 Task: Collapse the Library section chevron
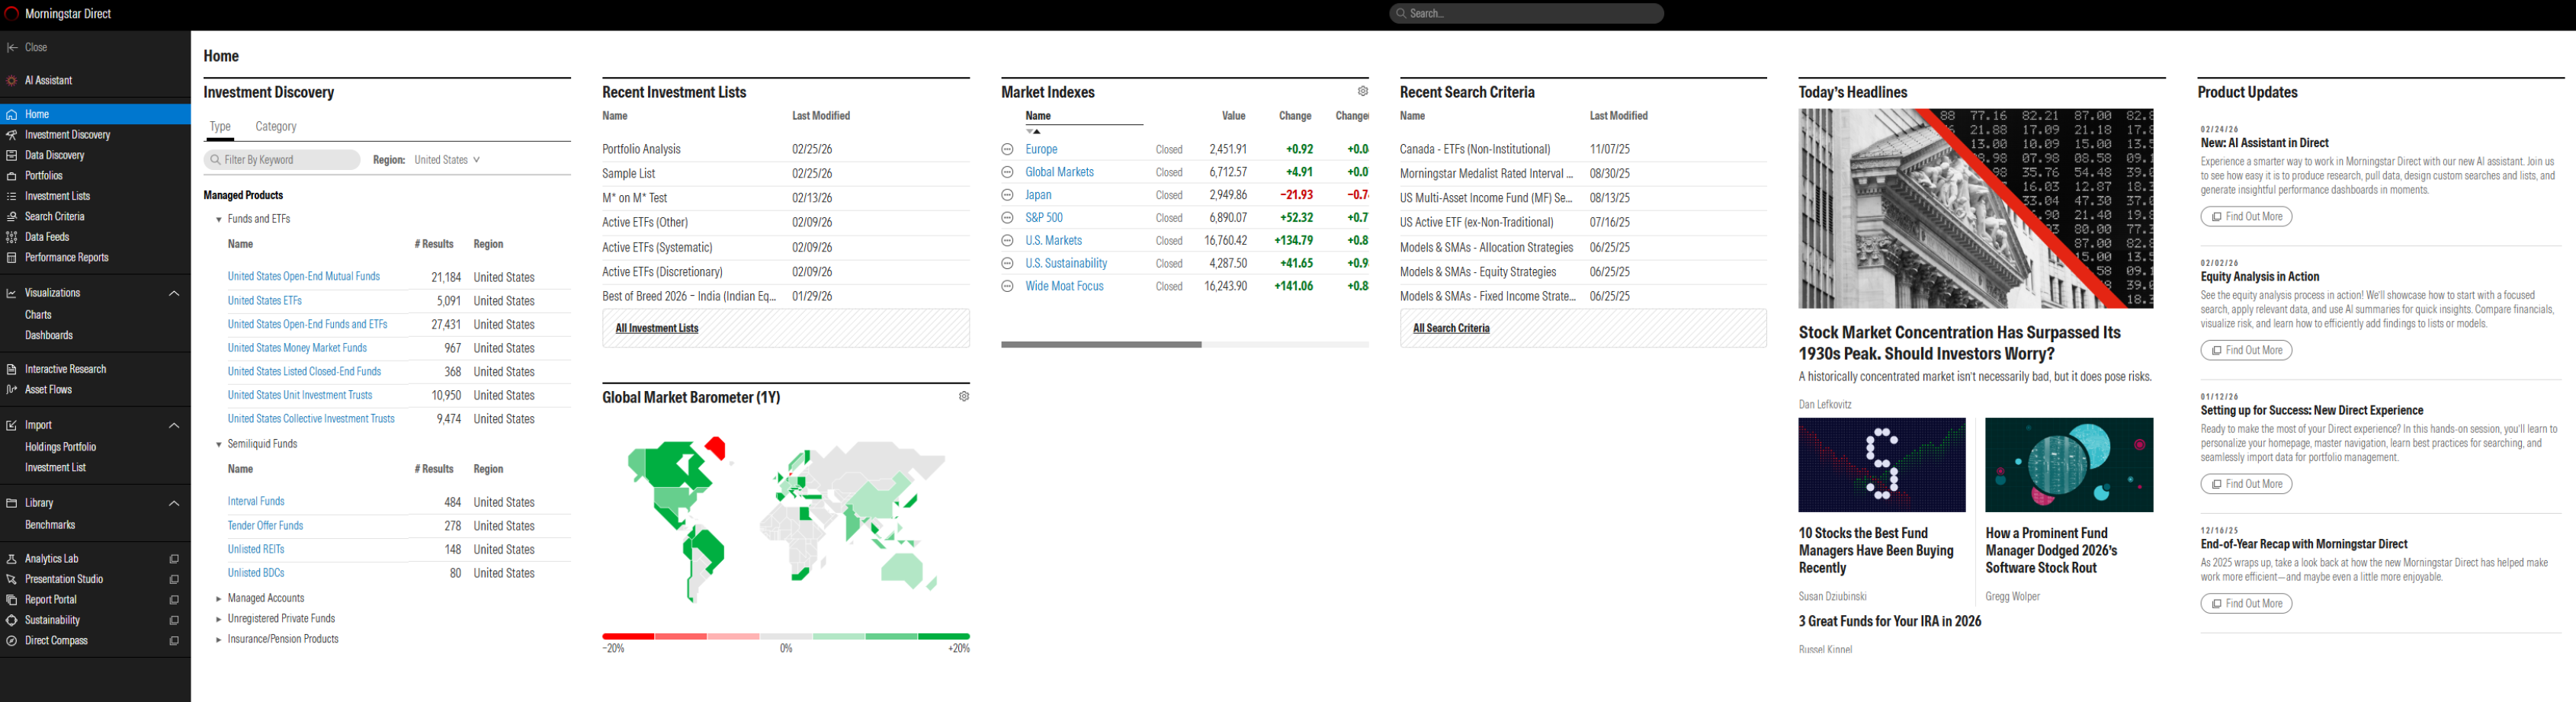click(x=174, y=504)
